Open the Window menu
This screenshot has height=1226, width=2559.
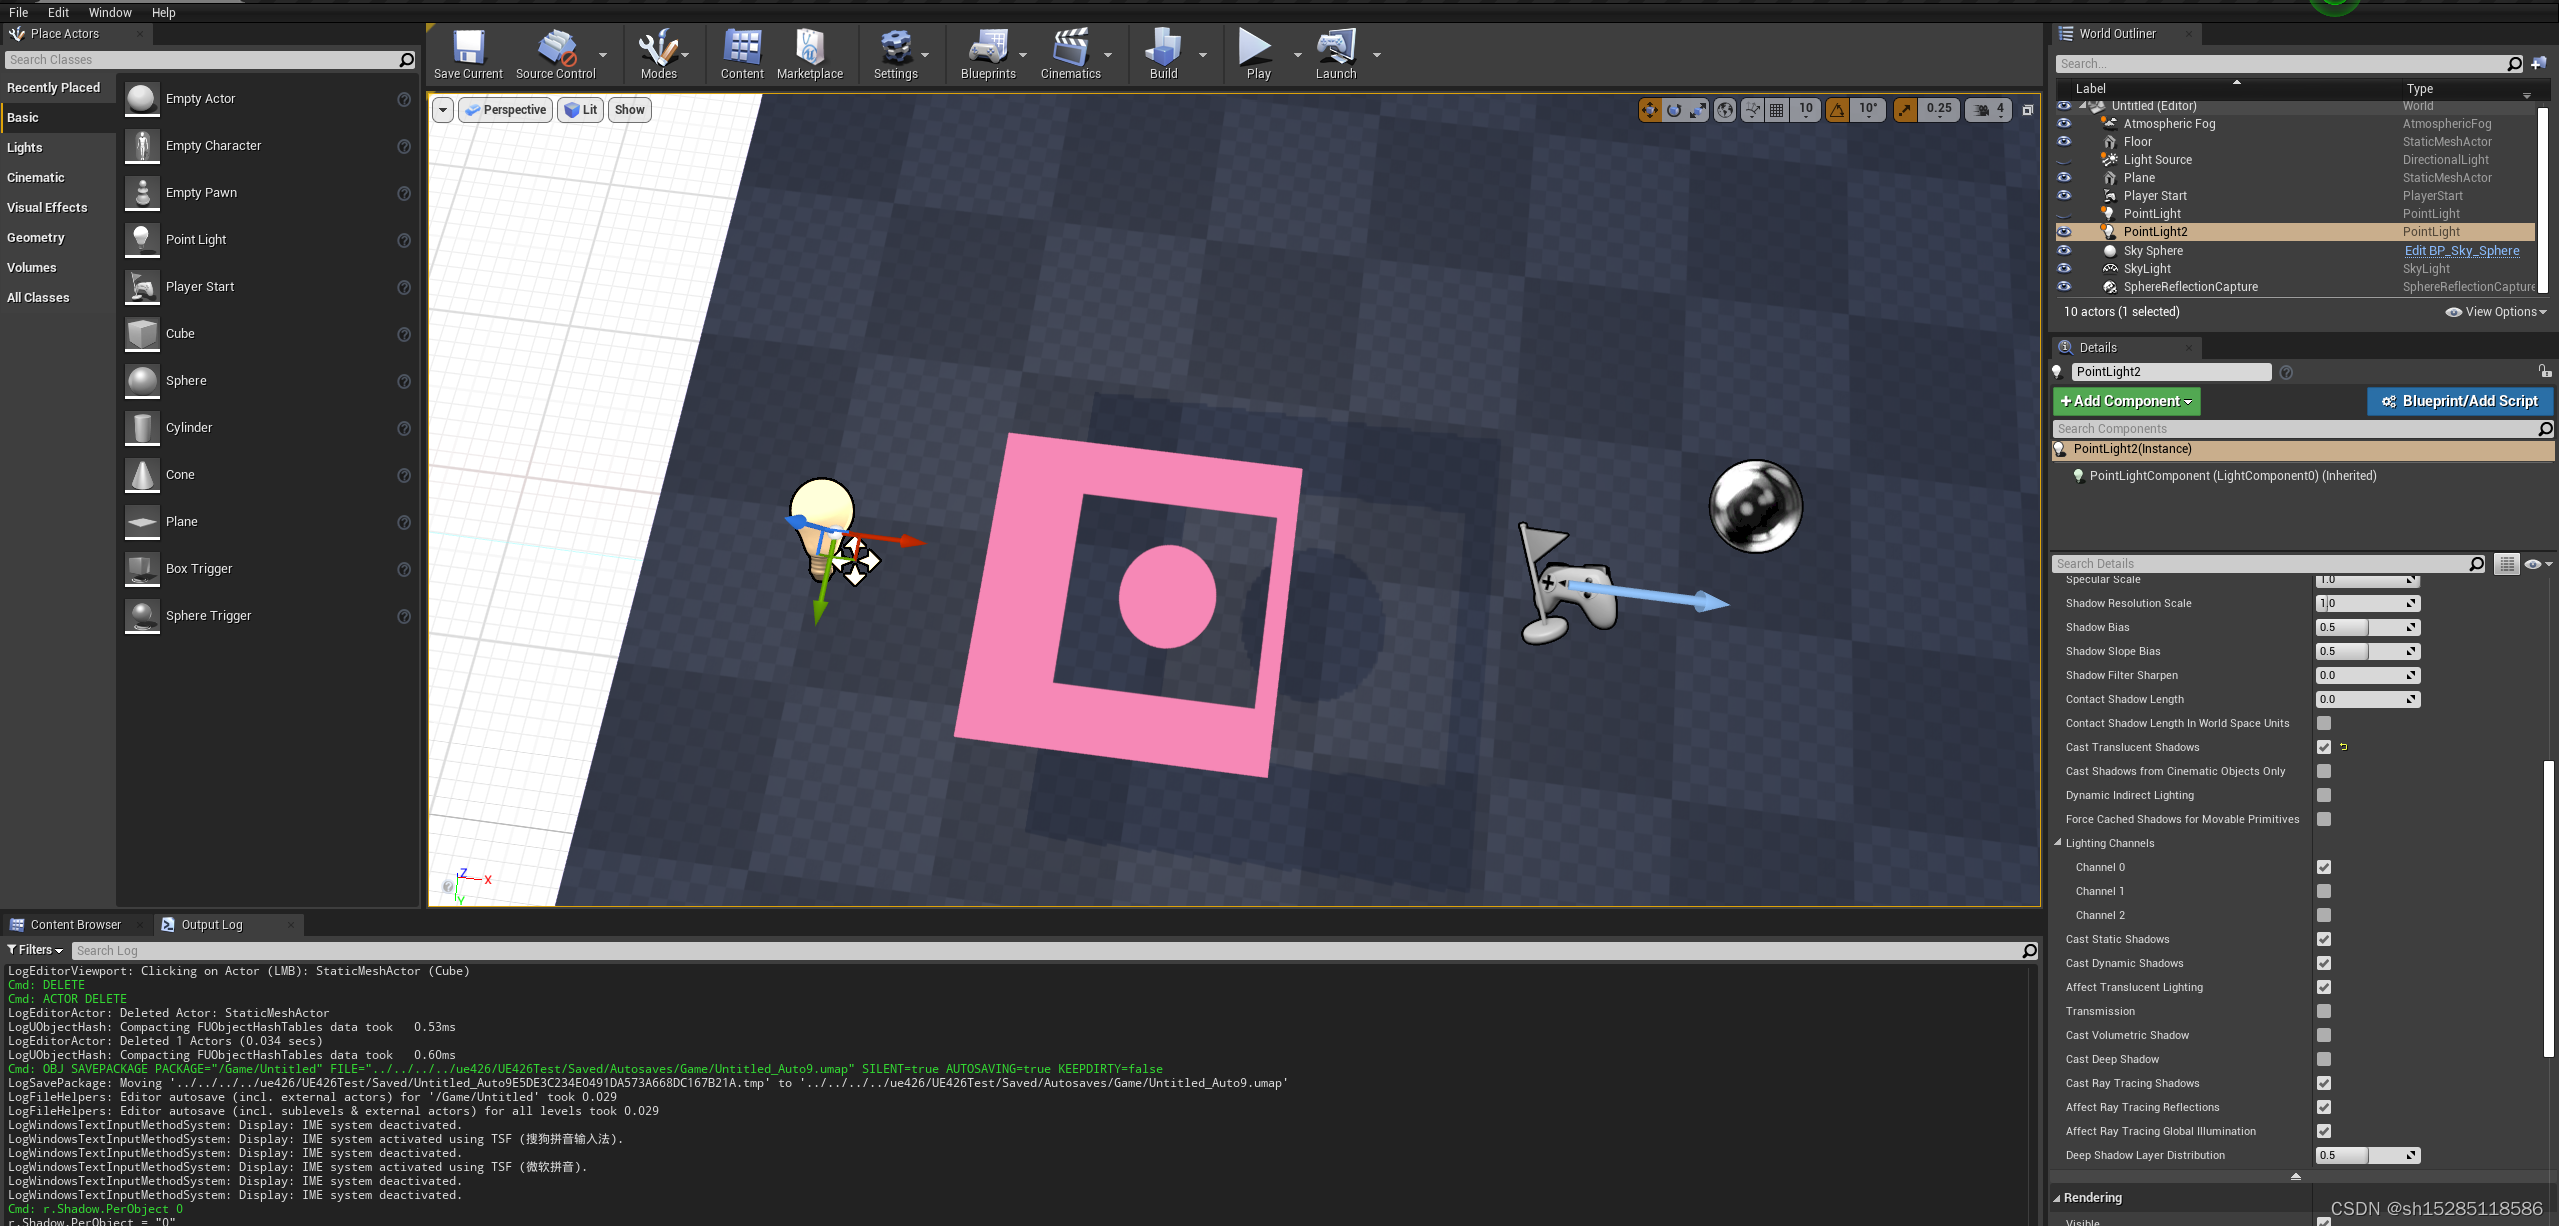coord(110,12)
